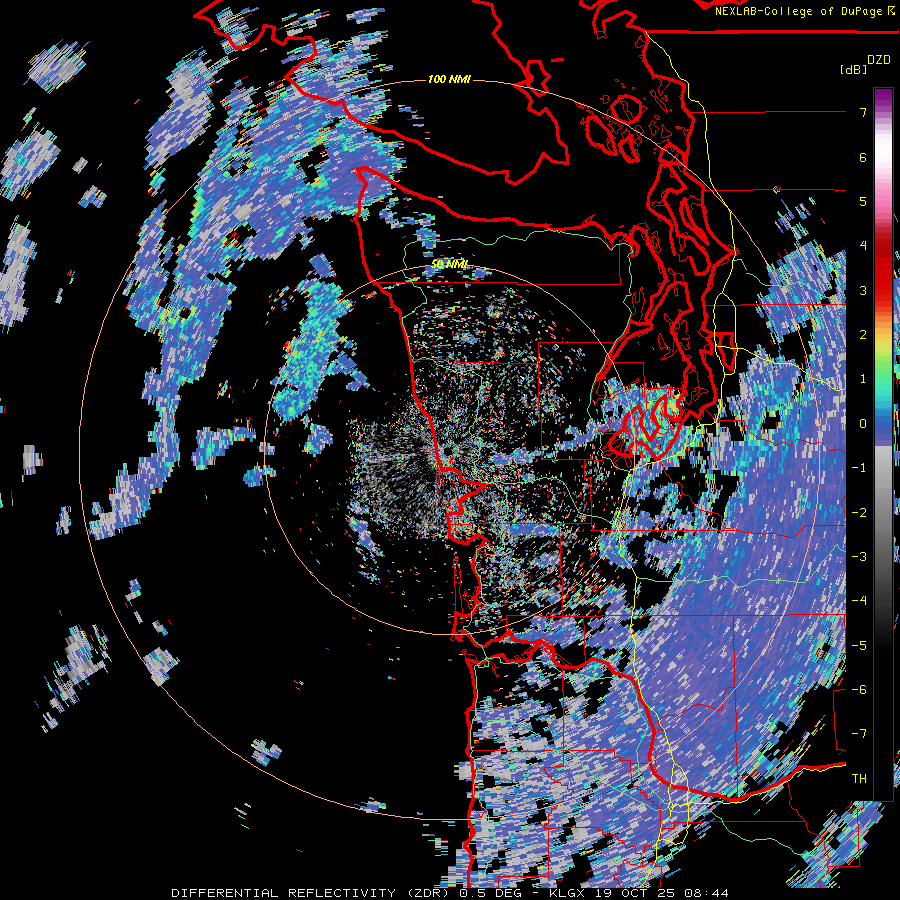Click the -3 value on color scale
900x900 pixels.
[859, 557]
